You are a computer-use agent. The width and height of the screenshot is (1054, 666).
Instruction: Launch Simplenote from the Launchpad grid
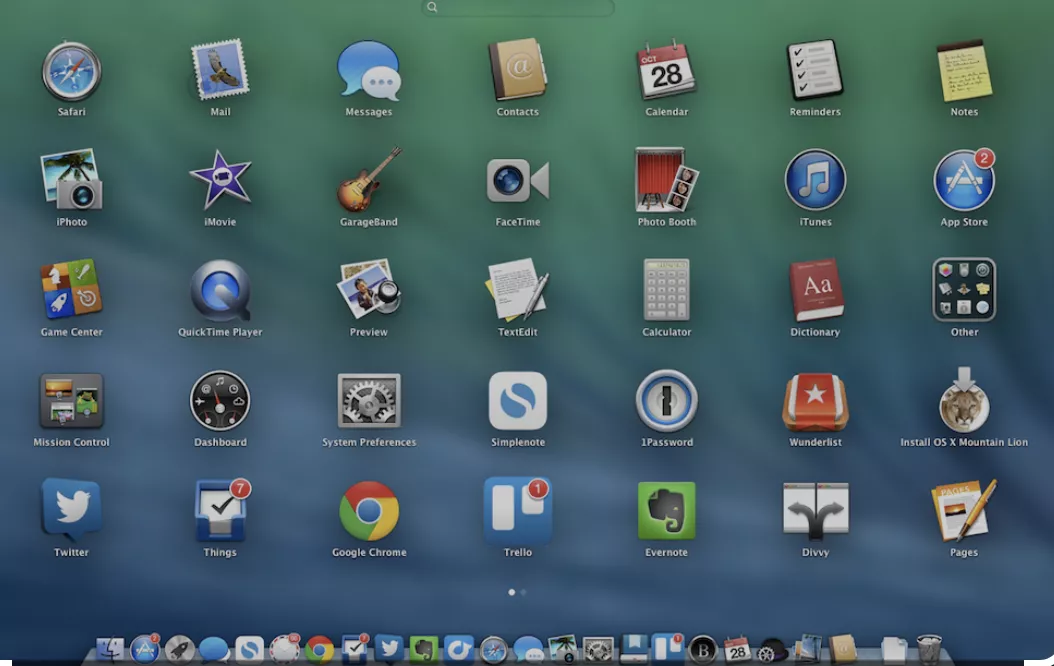tap(517, 401)
